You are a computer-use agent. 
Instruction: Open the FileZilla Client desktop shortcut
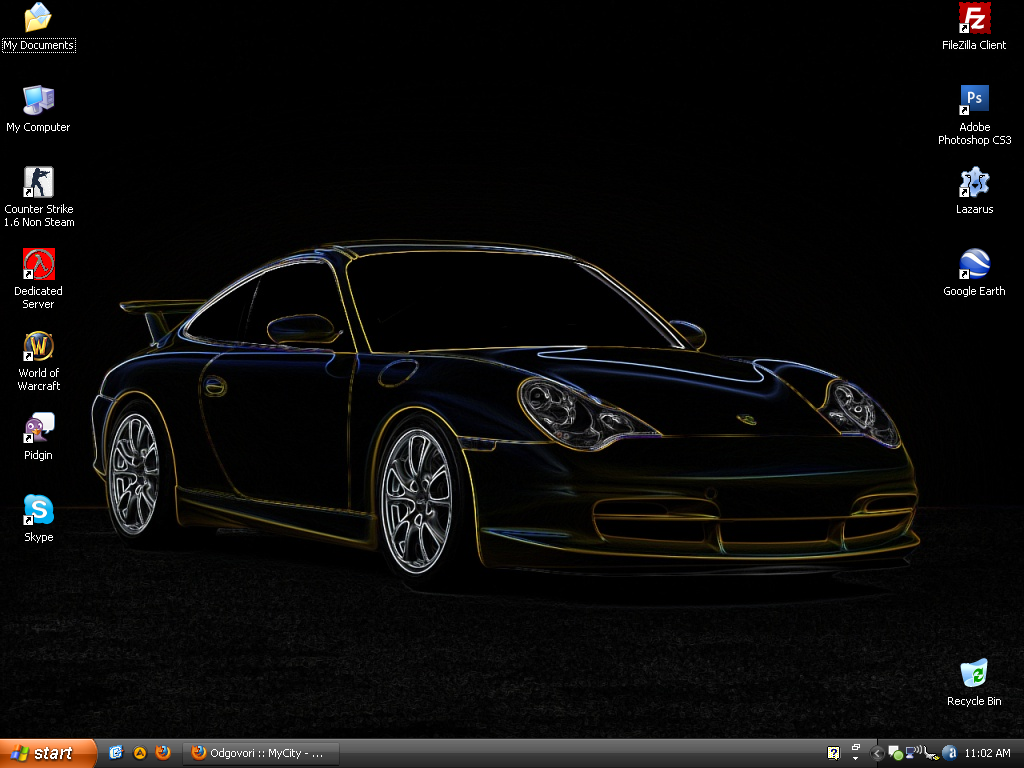pyautogui.click(x=974, y=19)
